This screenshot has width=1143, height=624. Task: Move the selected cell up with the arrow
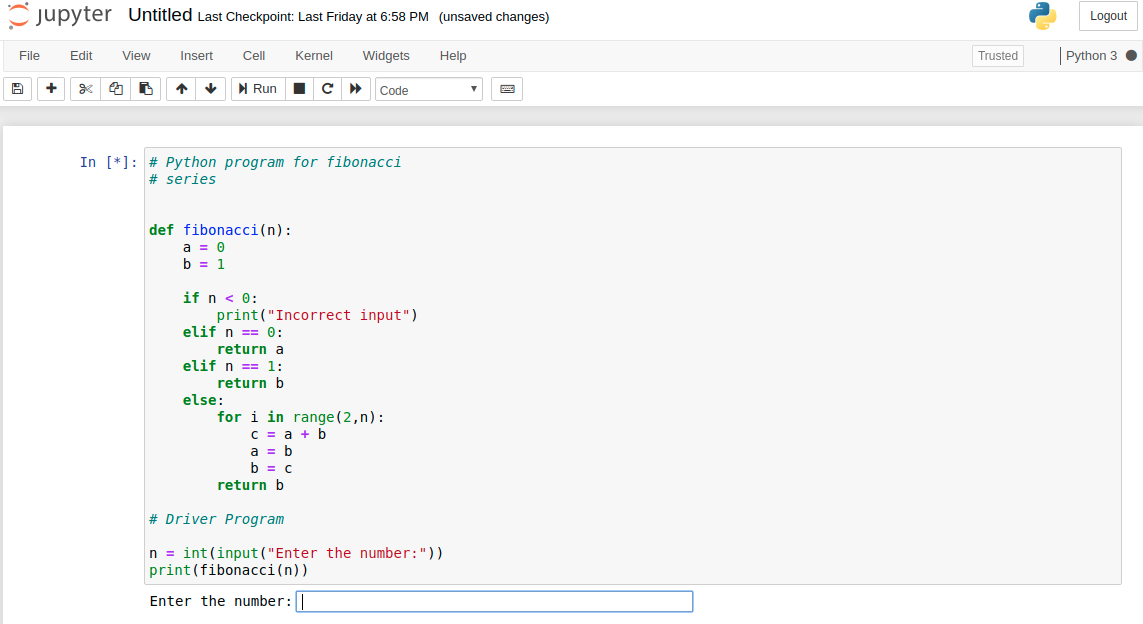(x=182, y=89)
